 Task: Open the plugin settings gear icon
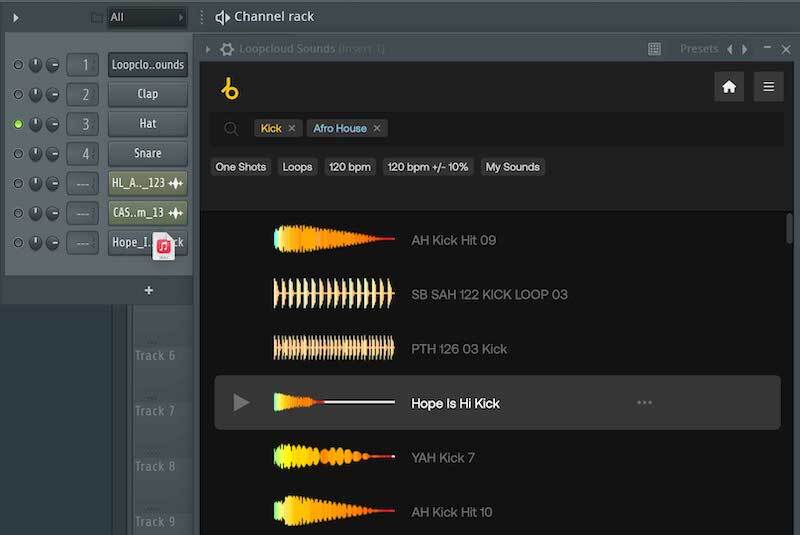(x=227, y=49)
